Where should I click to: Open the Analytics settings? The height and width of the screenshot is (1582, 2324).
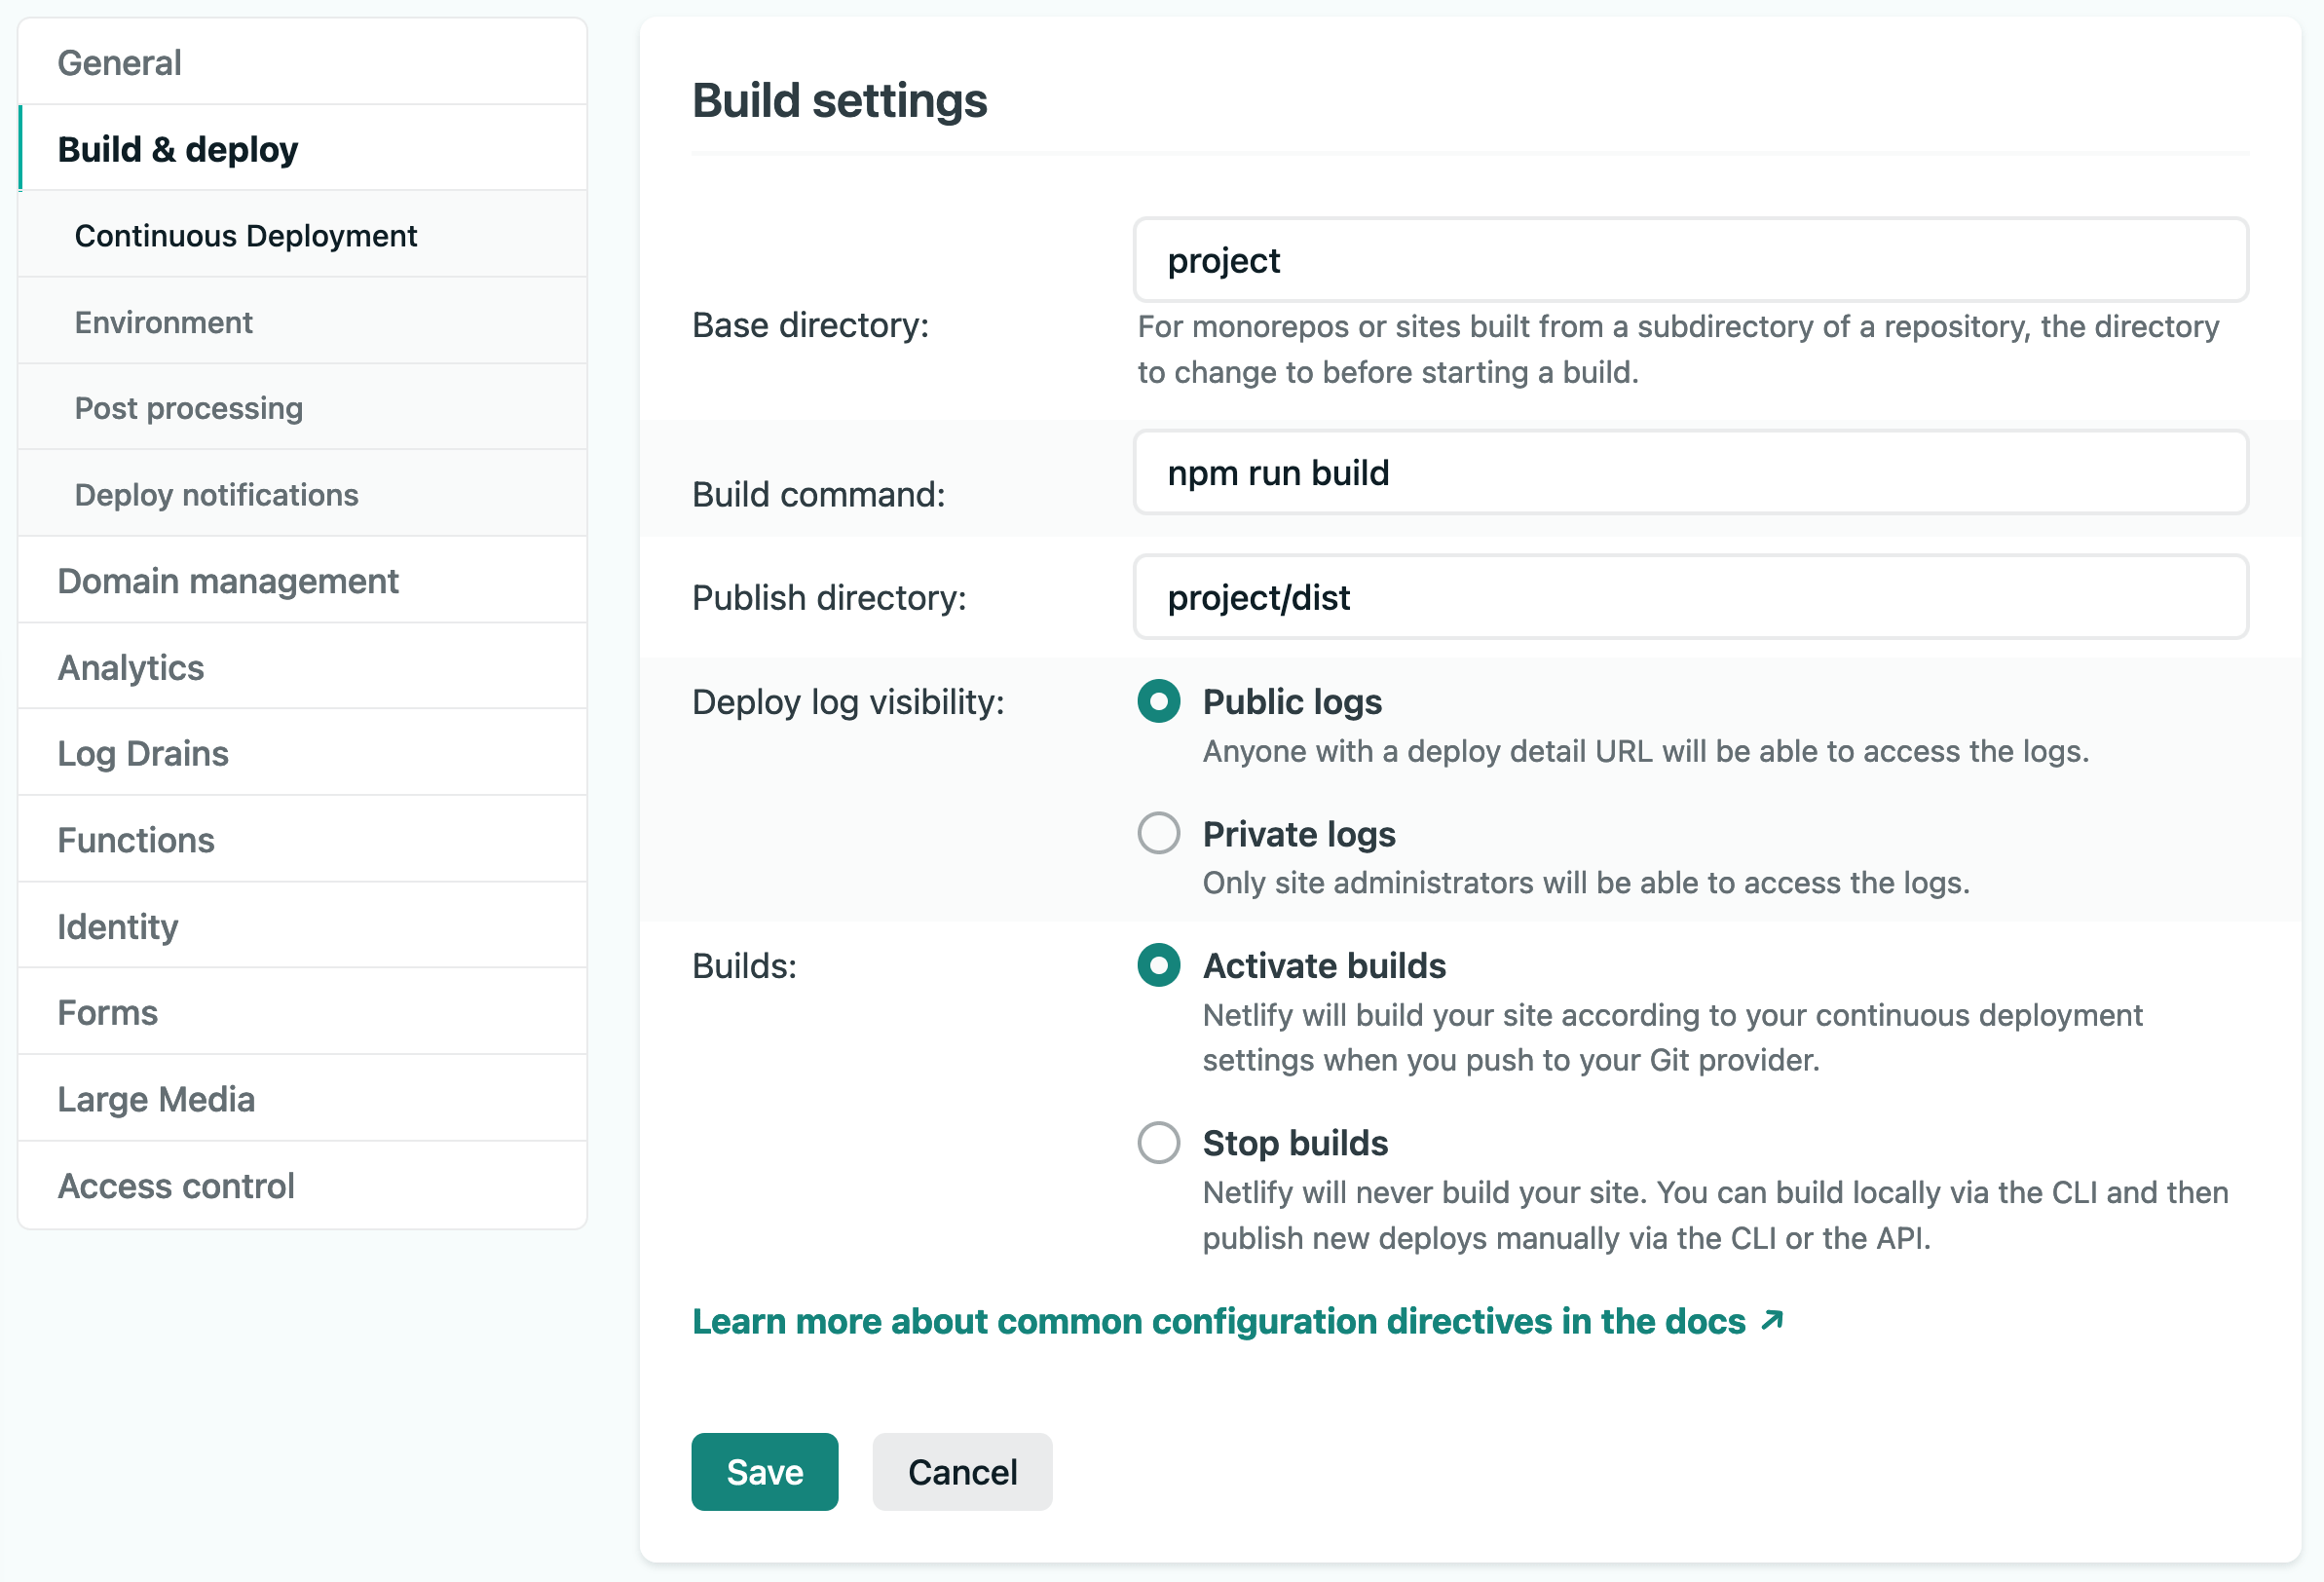point(130,667)
